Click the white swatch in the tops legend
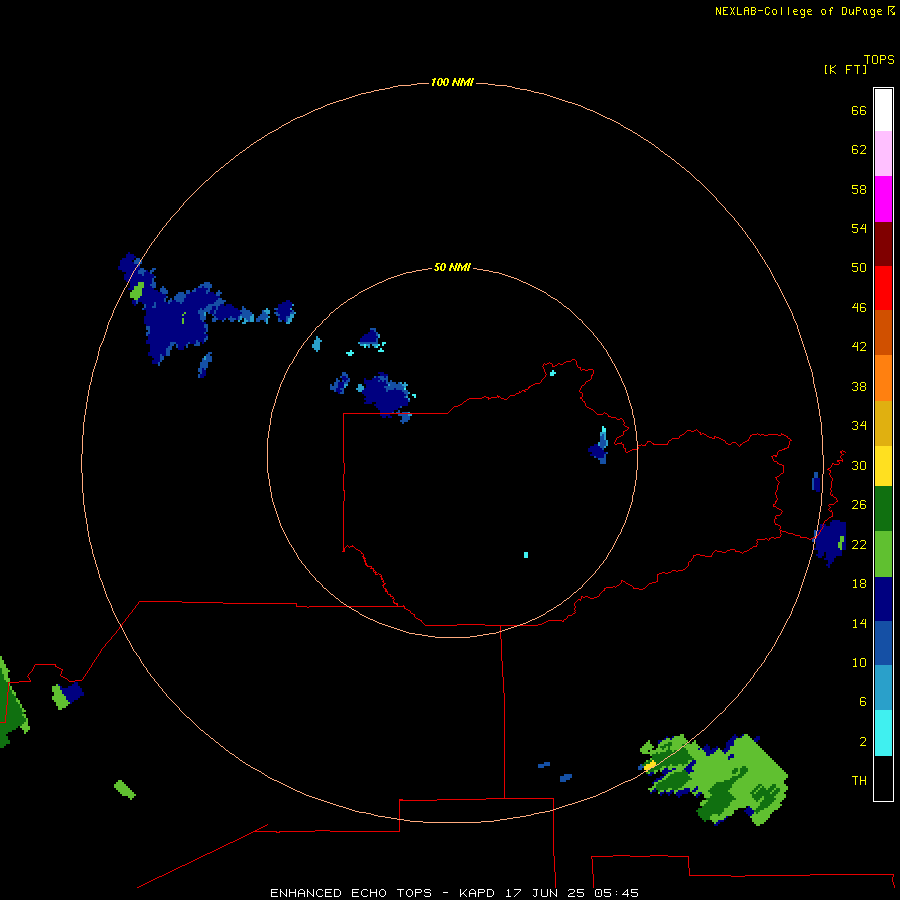This screenshot has width=900, height=900. [883, 110]
